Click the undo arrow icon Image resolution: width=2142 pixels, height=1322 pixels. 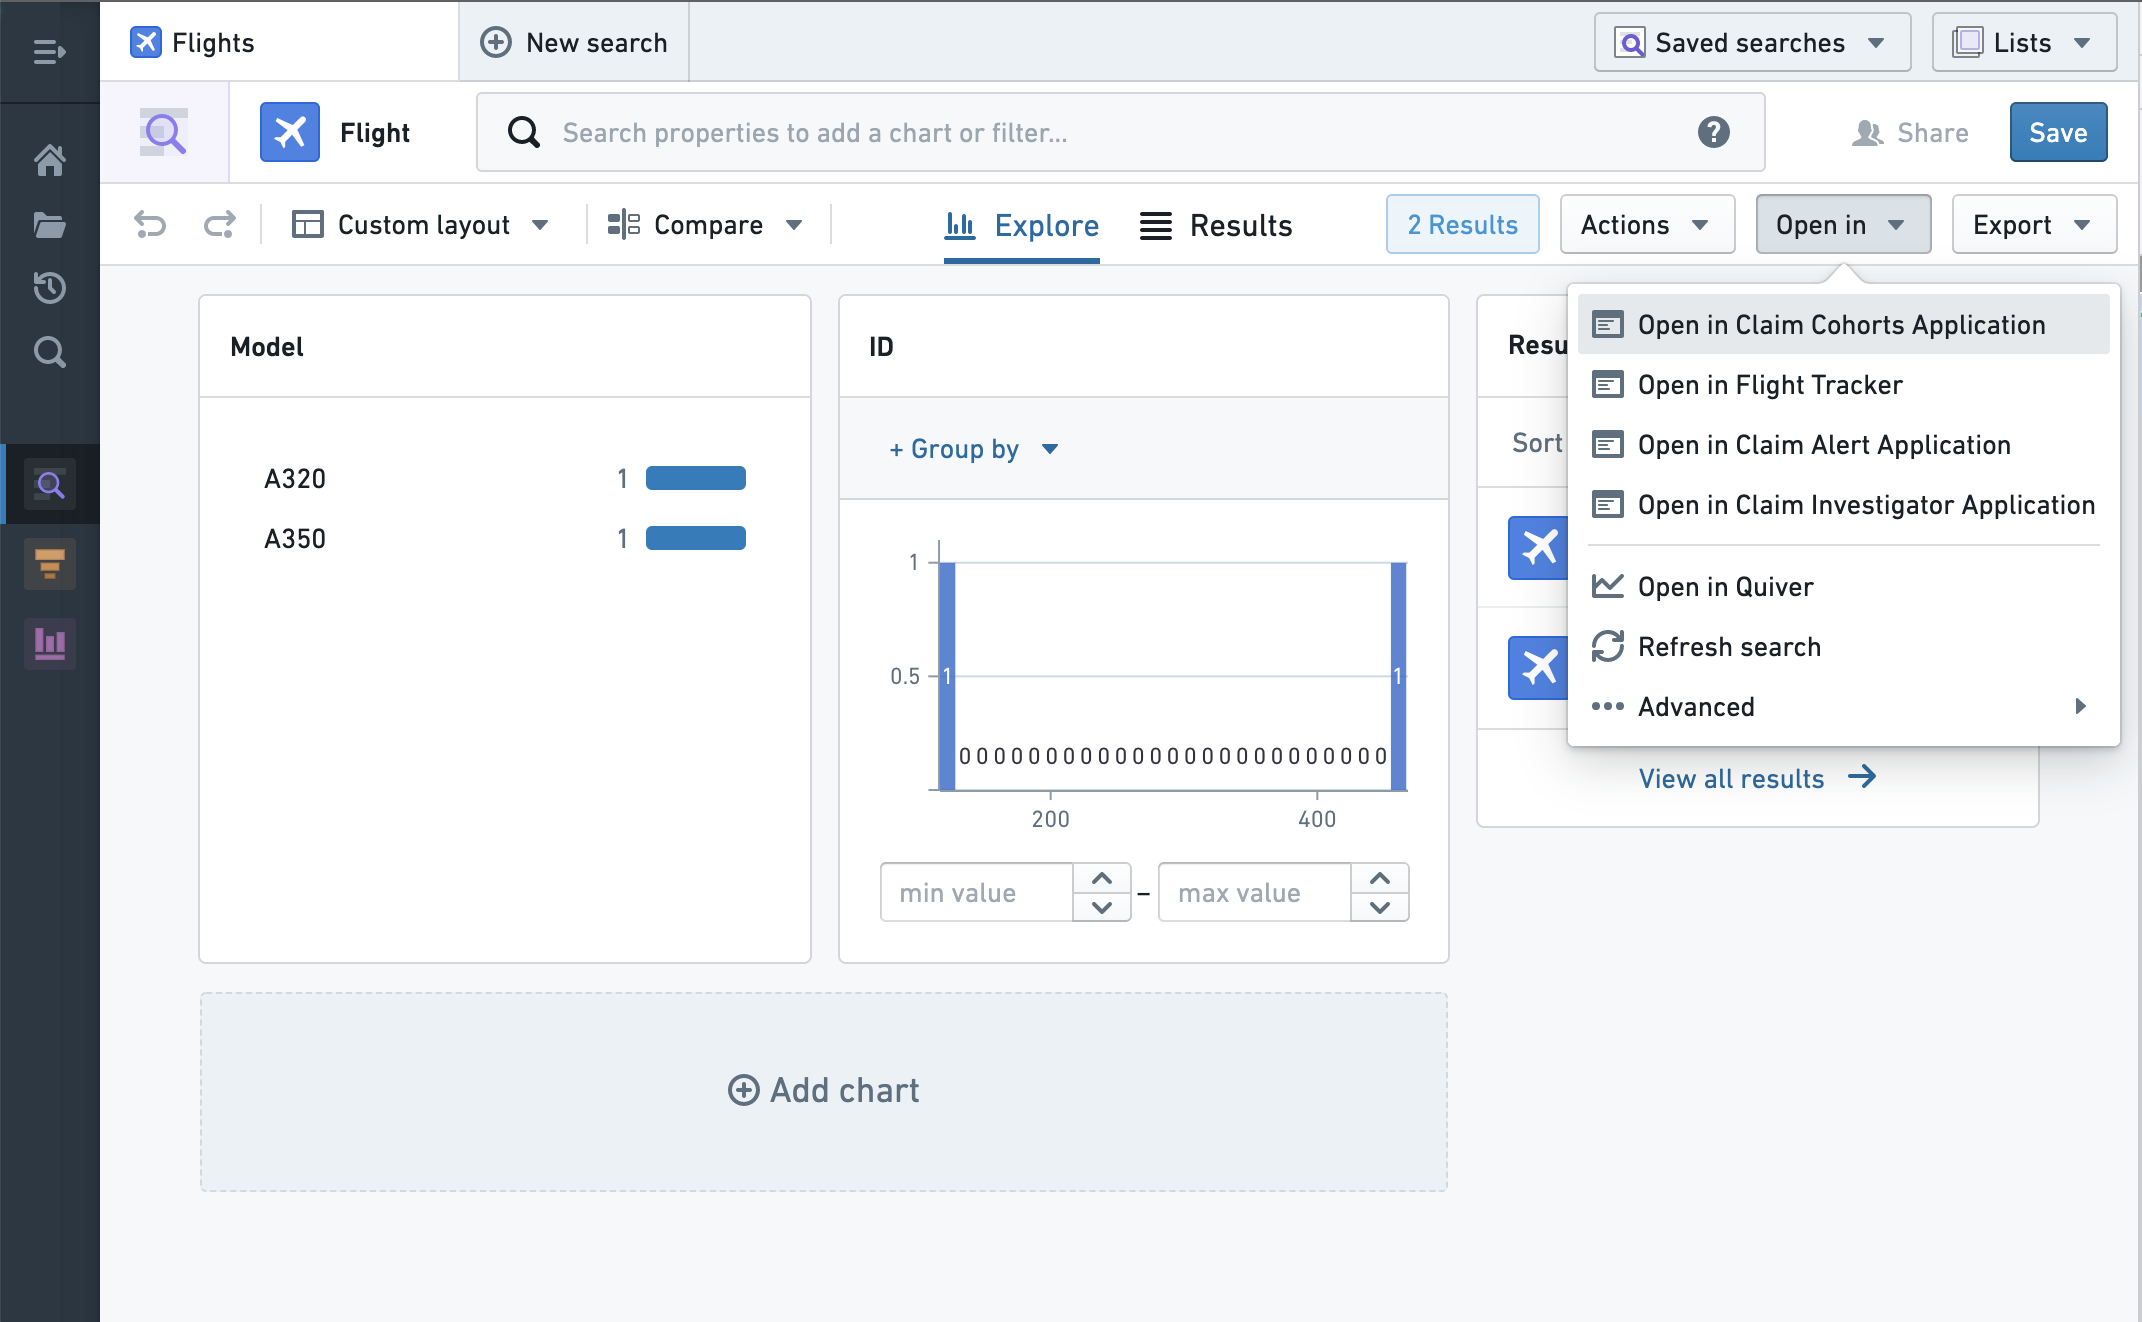(x=150, y=225)
